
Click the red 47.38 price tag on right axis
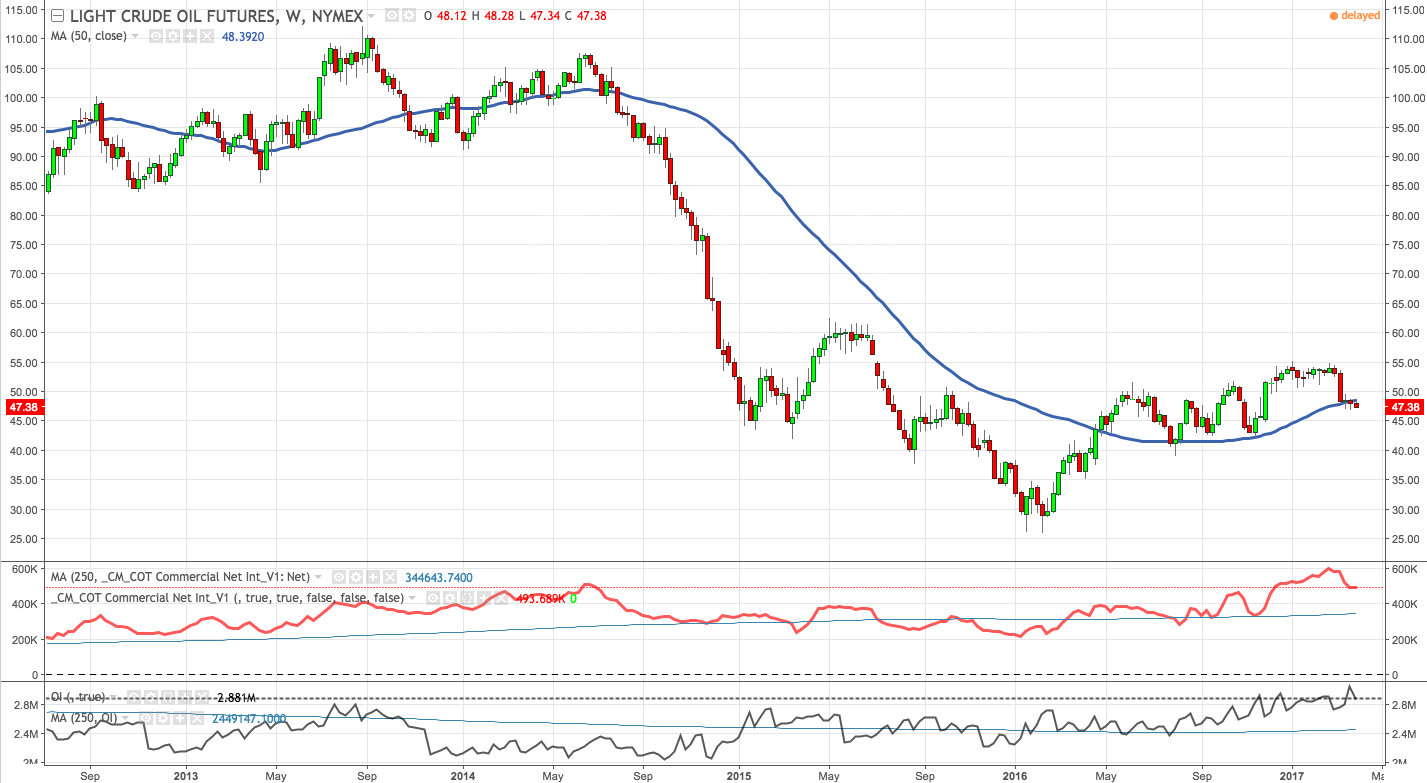coord(1405,407)
